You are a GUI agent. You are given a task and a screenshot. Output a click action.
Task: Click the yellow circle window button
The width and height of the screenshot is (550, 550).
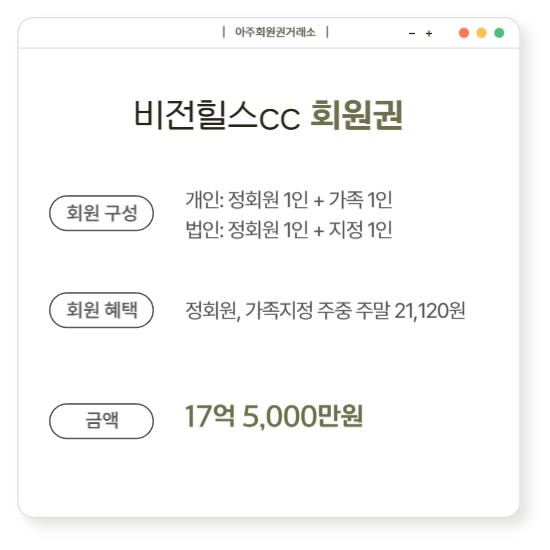point(481,33)
